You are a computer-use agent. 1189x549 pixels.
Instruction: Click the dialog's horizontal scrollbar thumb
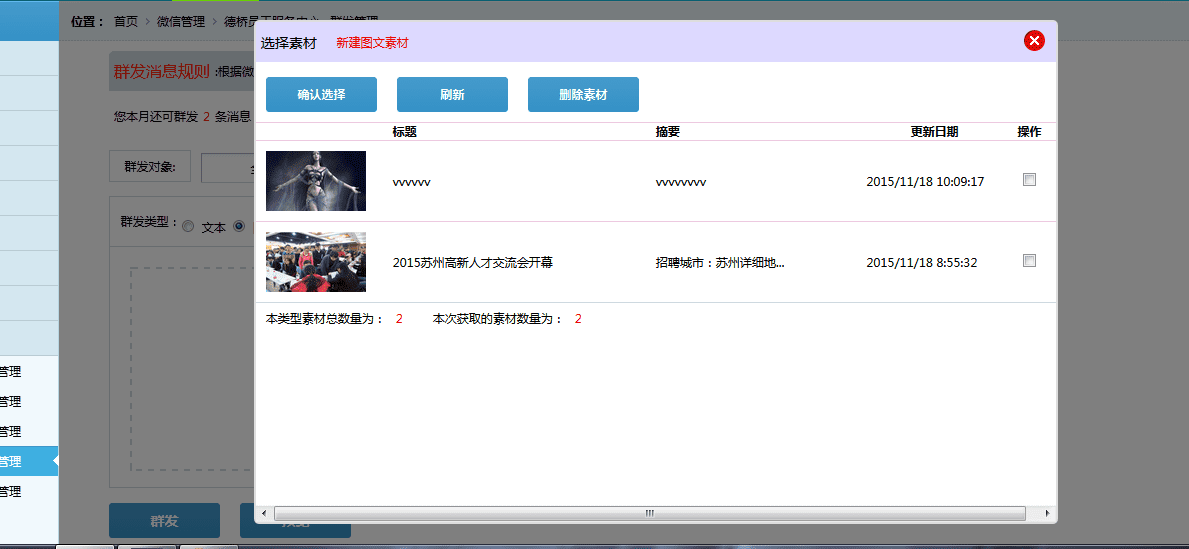[x=650, y=513]
